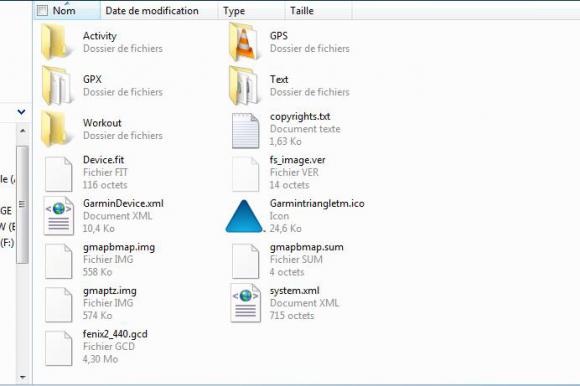580x386 pixels.
Task: Click the 558 Ko size text
Action: (x=97, y=272)
